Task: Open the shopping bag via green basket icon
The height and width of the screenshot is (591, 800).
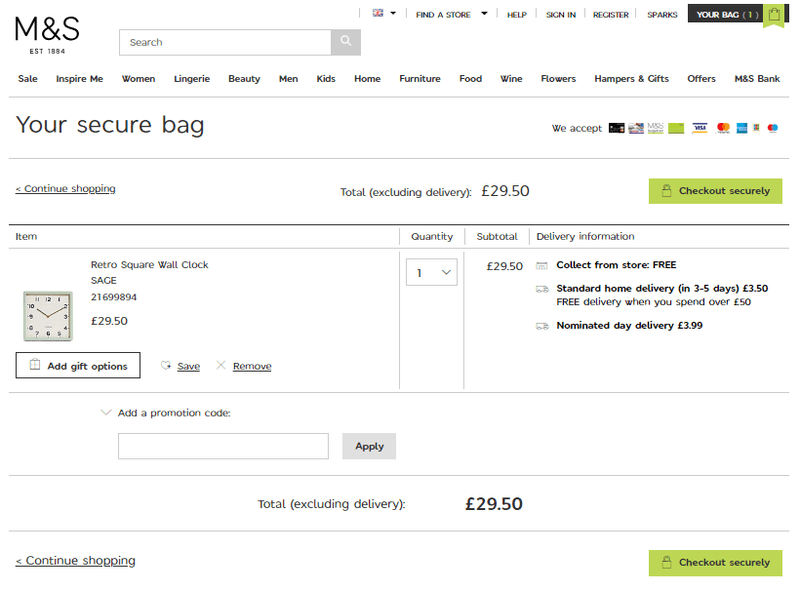Action: (x=774, y=15)
